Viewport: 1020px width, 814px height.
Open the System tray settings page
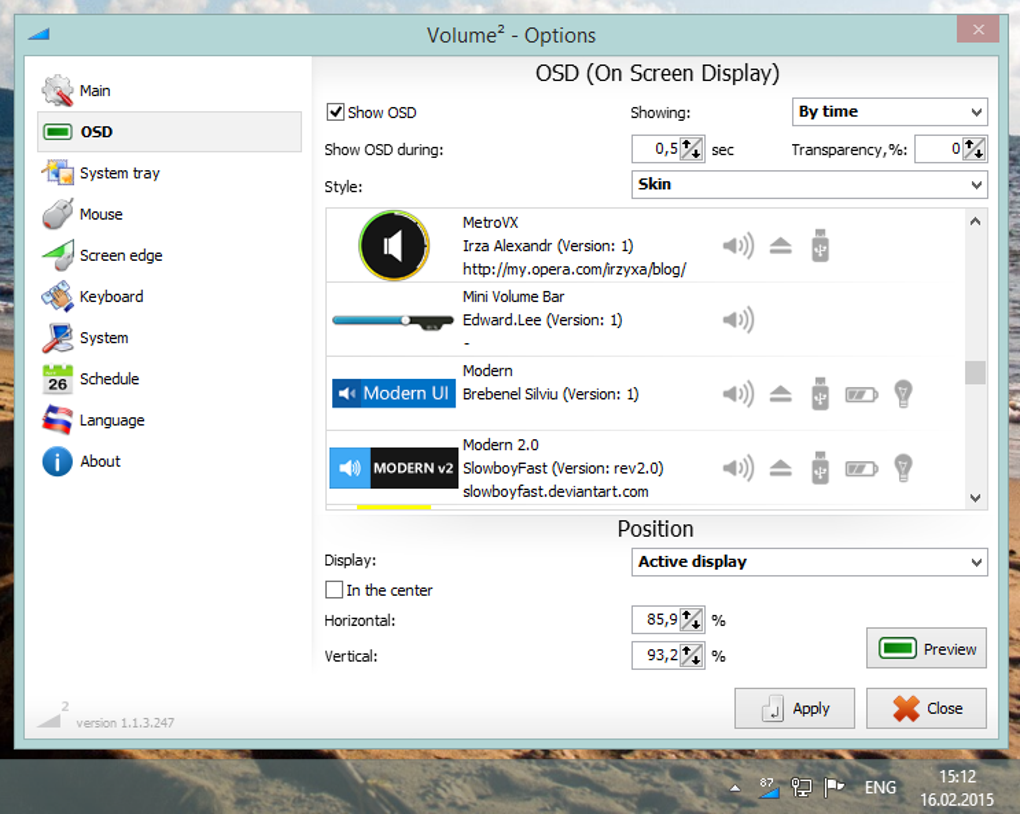[x=169, y=173]
